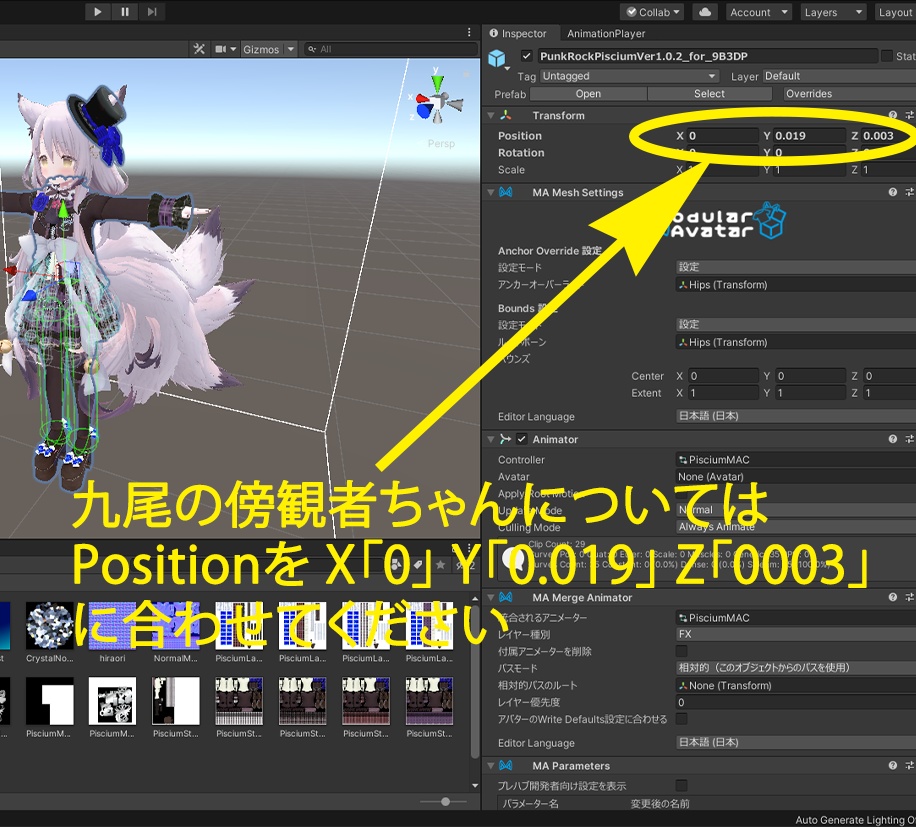This screenshot has height=827, width=916.
Task: Open MA Parameters help icon
Action: (x=892, y=766)
